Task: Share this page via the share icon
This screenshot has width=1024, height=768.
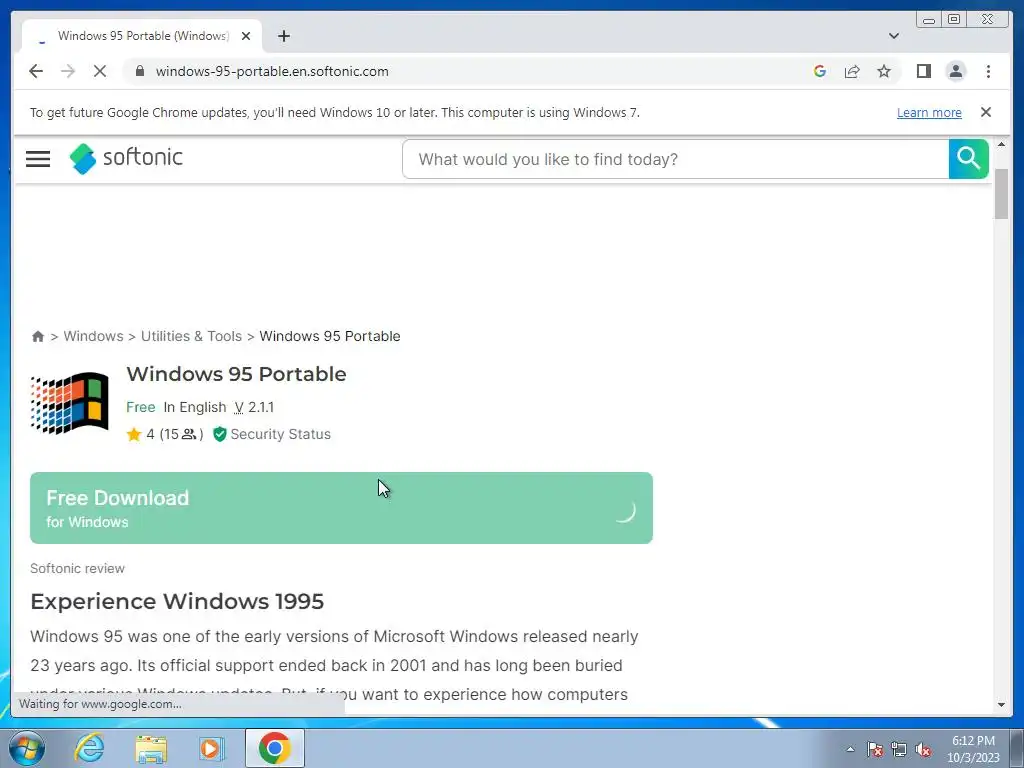Action: click(x=852, y=71)
